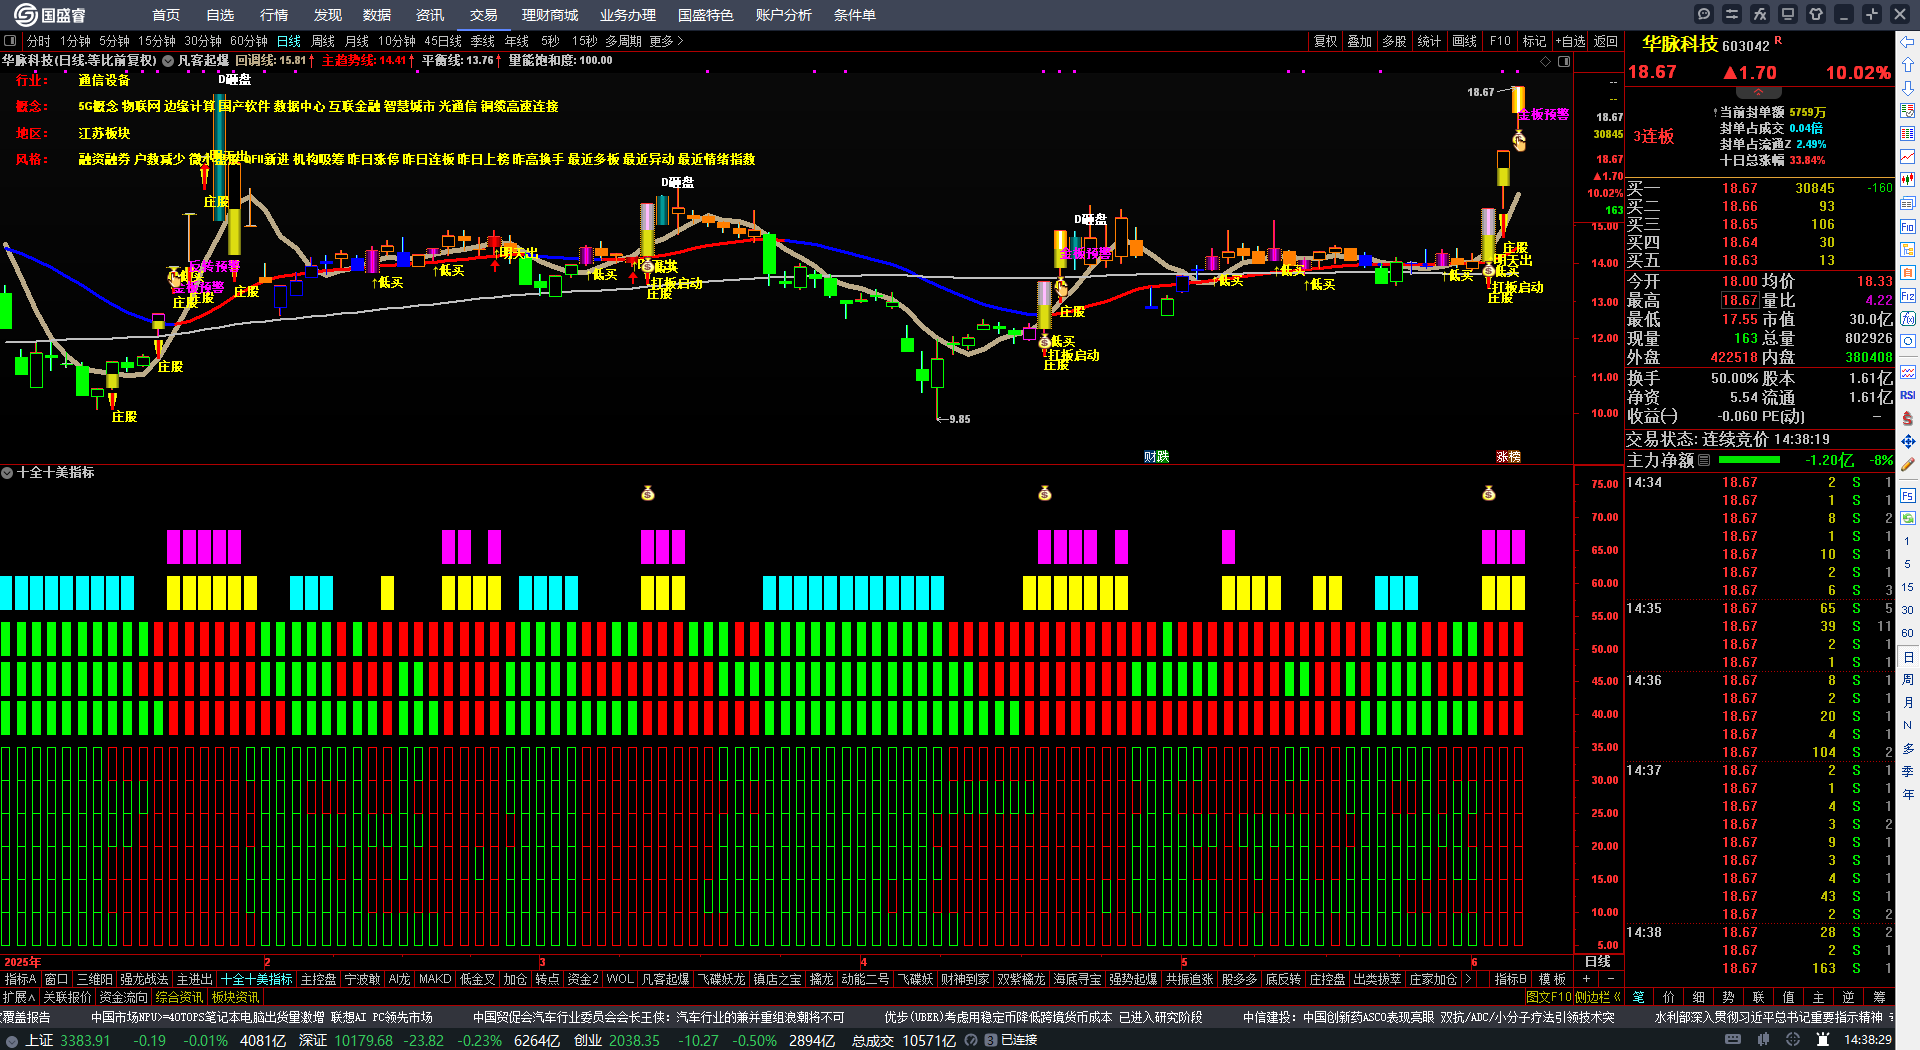1920x1050 pixels.
Task: Open the message bubble icon in title bar
Action: (x=1704, y=14)
